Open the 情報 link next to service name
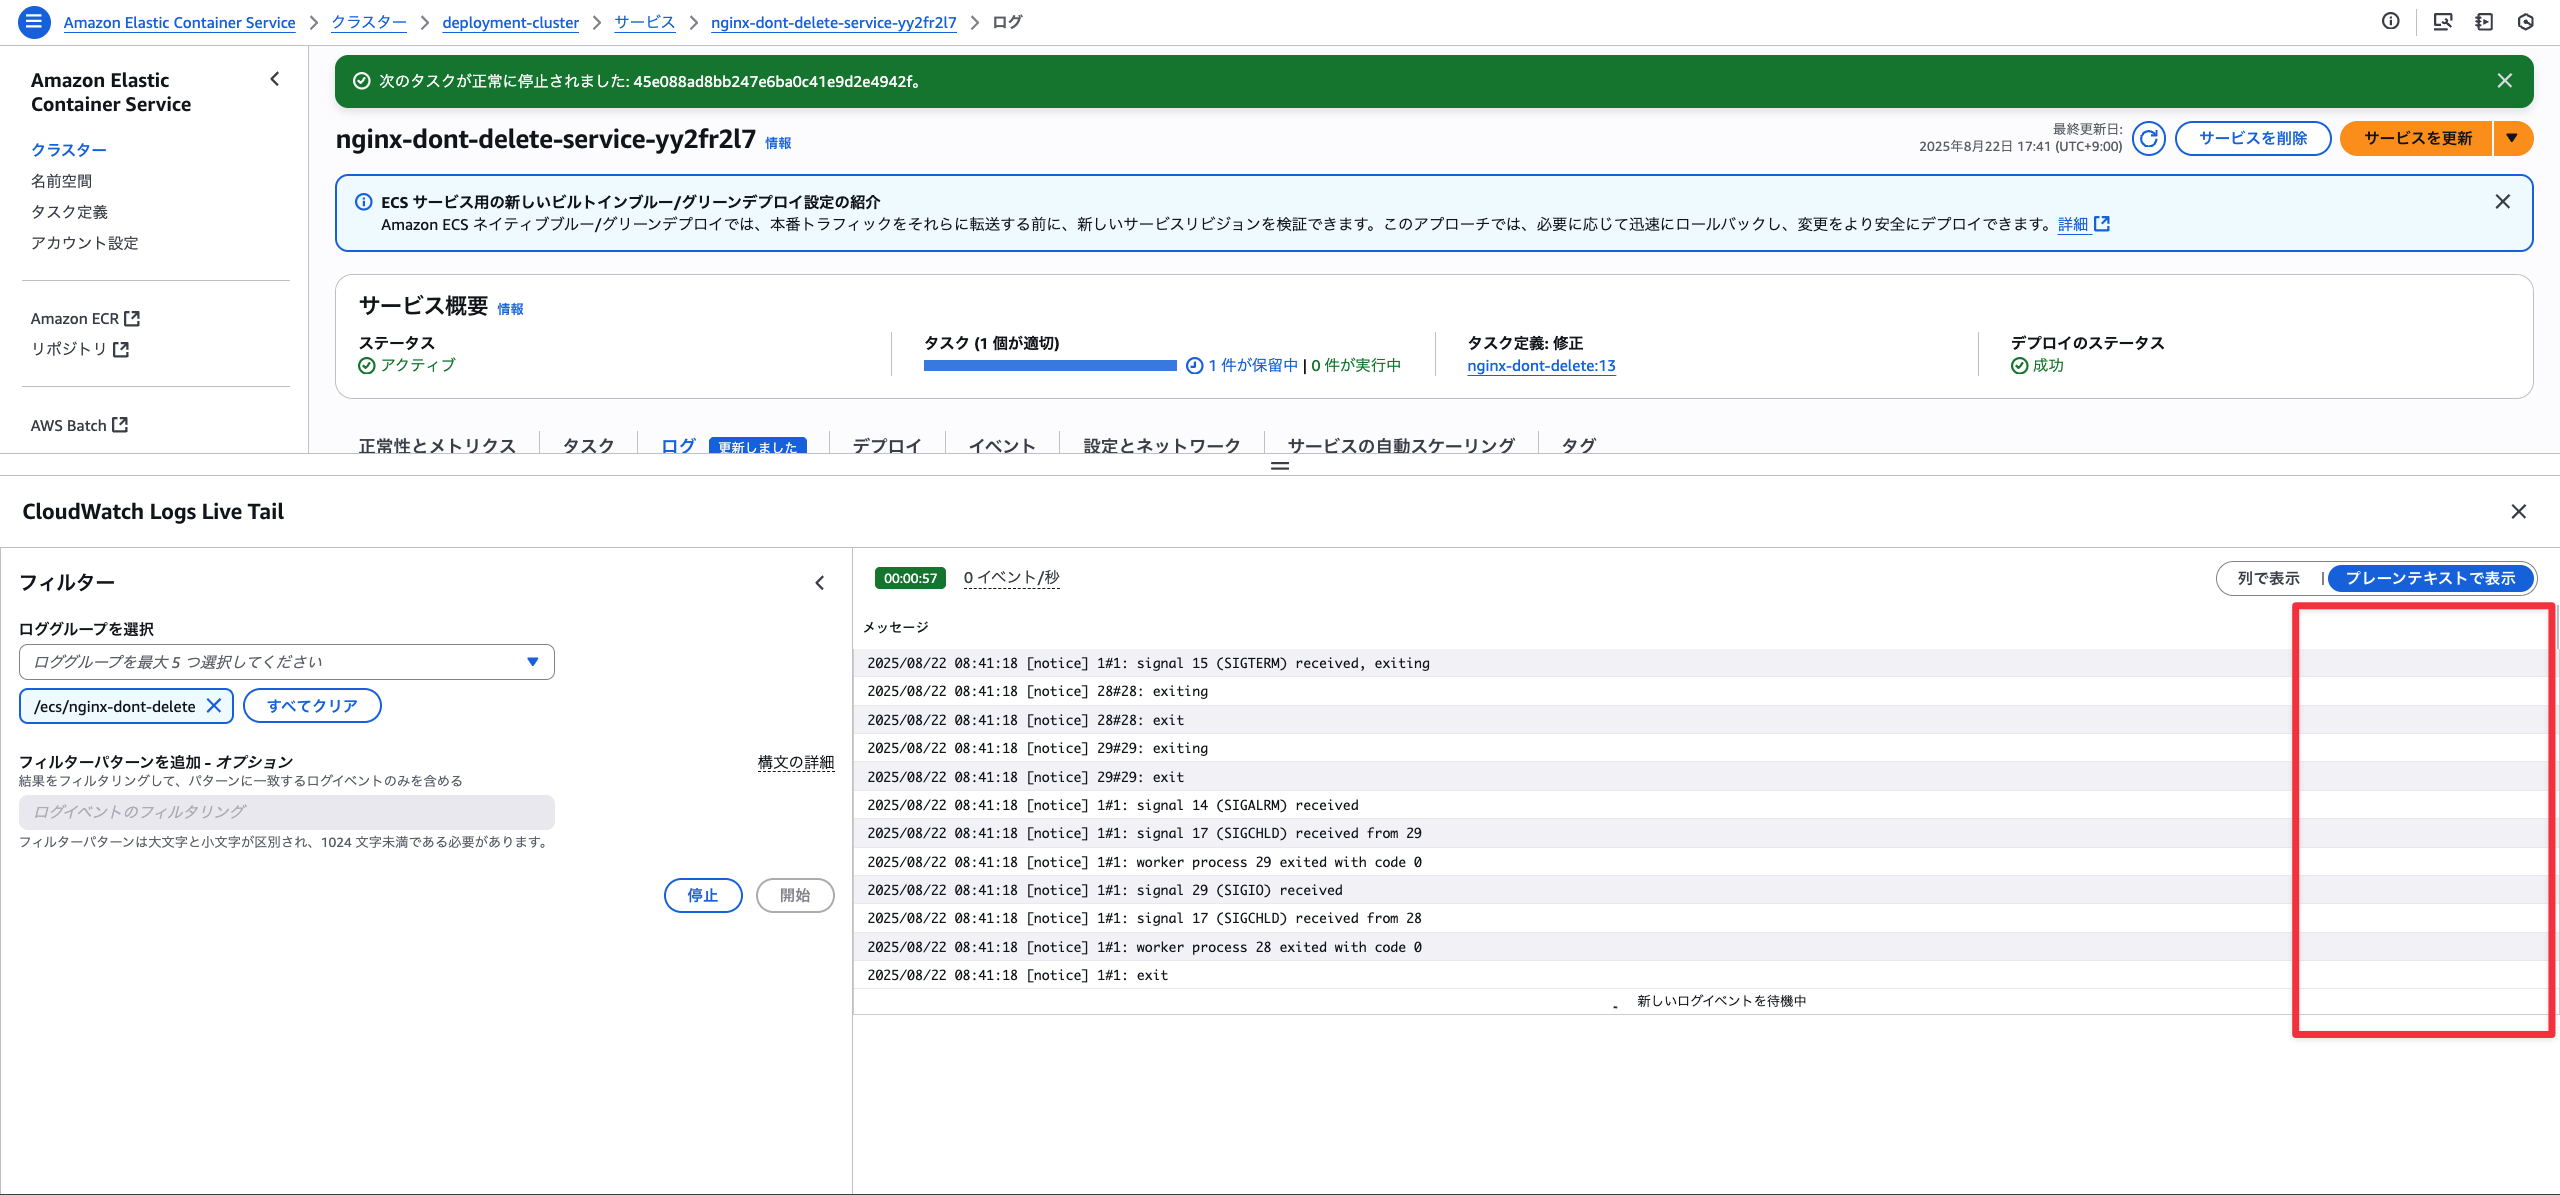Viewport: 2560px width, 1195px height. tap(778, 143)
